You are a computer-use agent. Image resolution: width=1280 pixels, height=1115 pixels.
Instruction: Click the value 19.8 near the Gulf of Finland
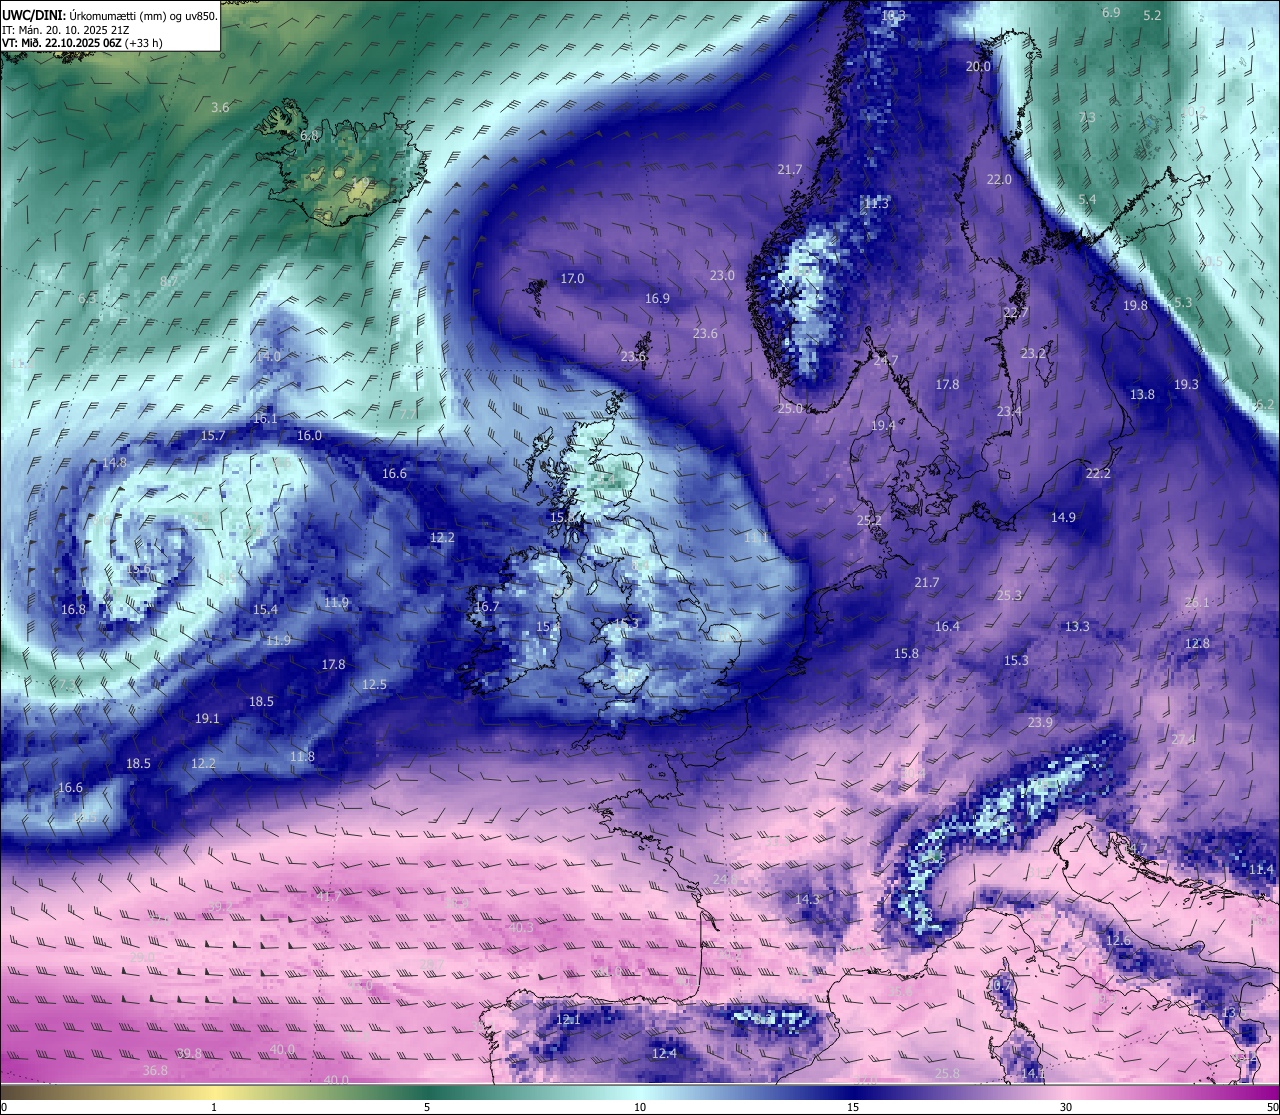pyautogui.click(x=1135, y=306)
